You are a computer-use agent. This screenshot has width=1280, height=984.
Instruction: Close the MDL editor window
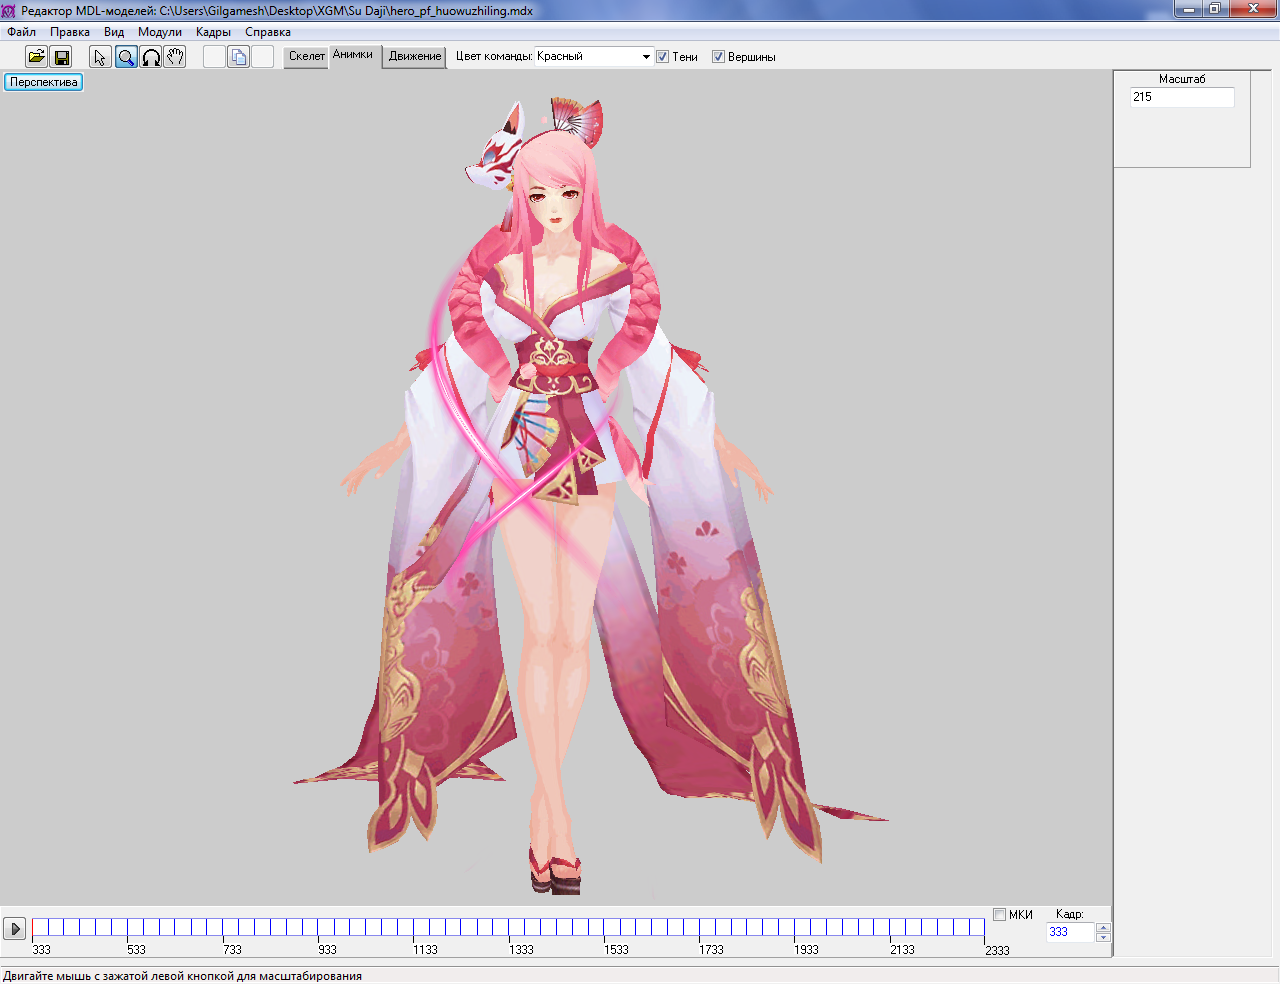tap(1253, 9)
